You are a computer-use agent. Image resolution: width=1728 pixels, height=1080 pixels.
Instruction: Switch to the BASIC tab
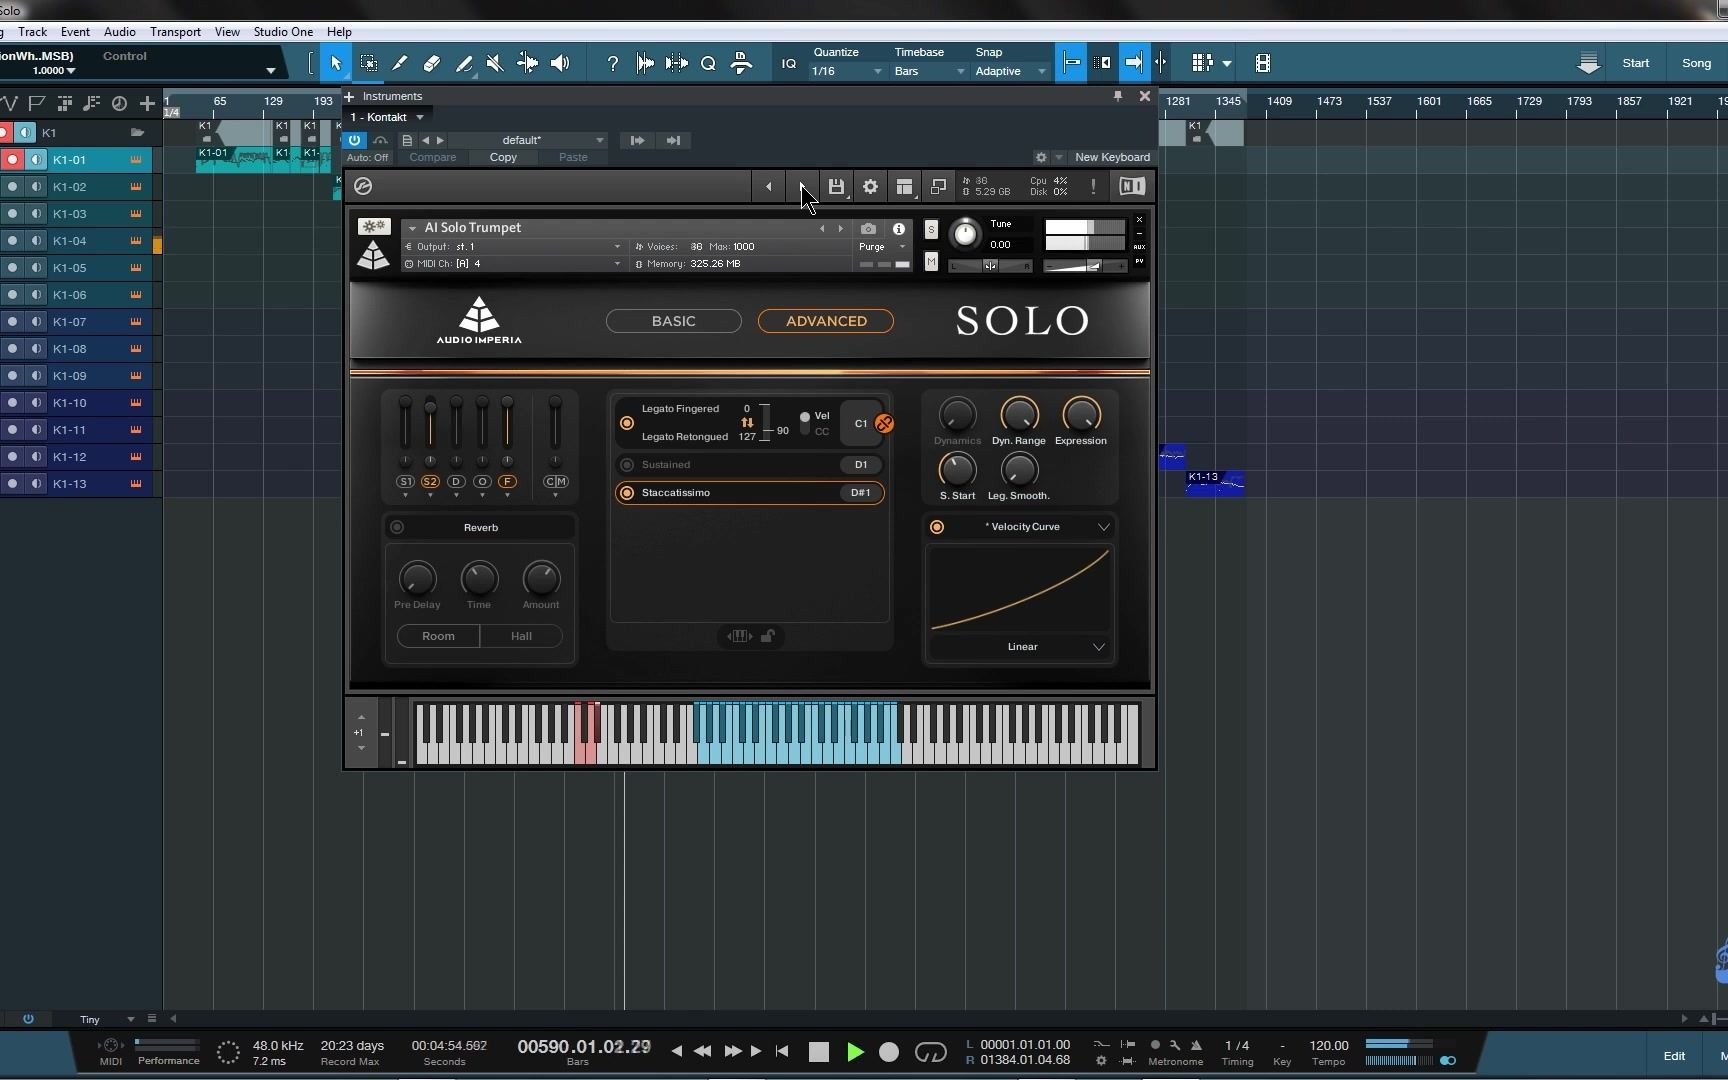click(x=674, y=321)
